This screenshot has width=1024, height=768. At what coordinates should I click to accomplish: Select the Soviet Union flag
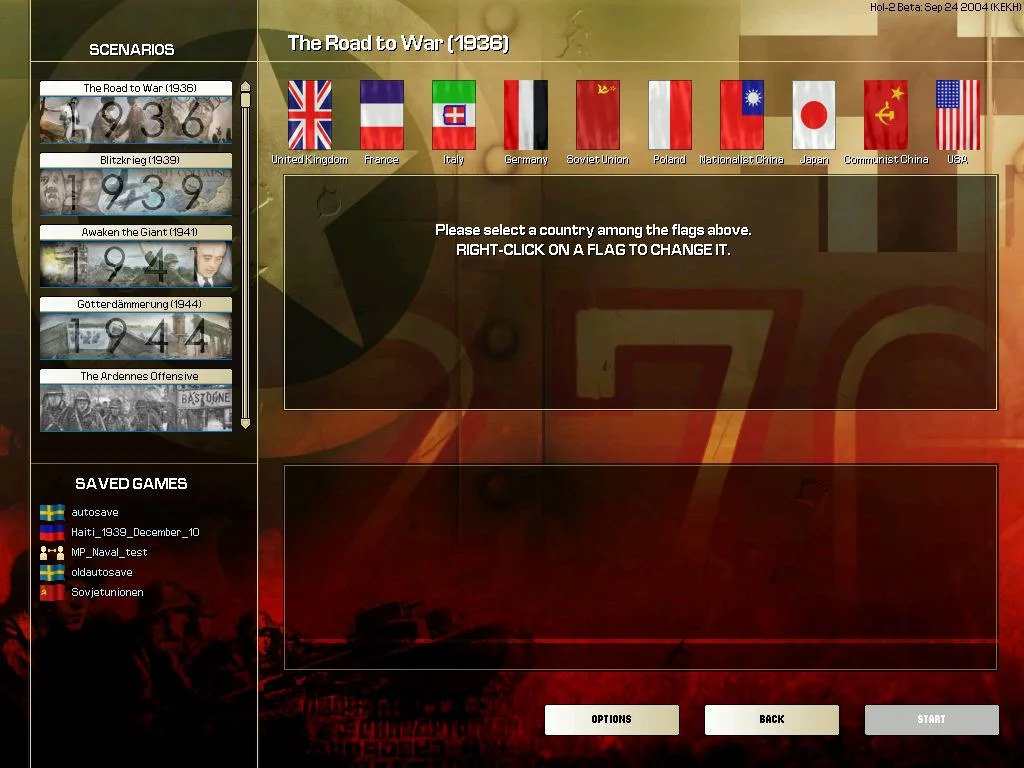pyautogui.click(x=597, y=115)
